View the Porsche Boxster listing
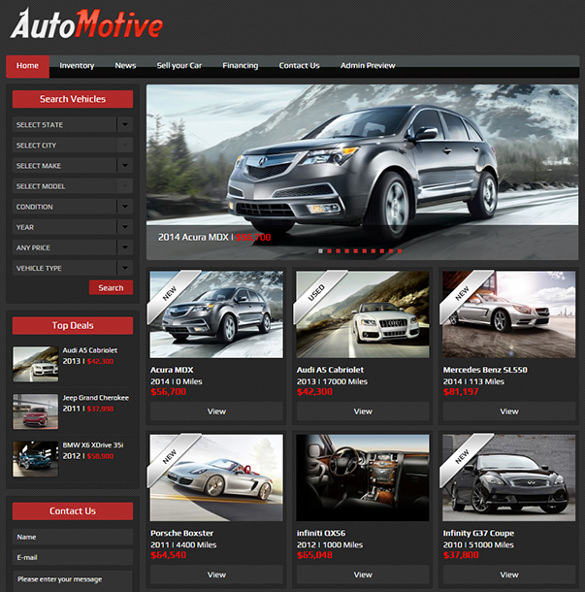 click(x=216, y=575)
